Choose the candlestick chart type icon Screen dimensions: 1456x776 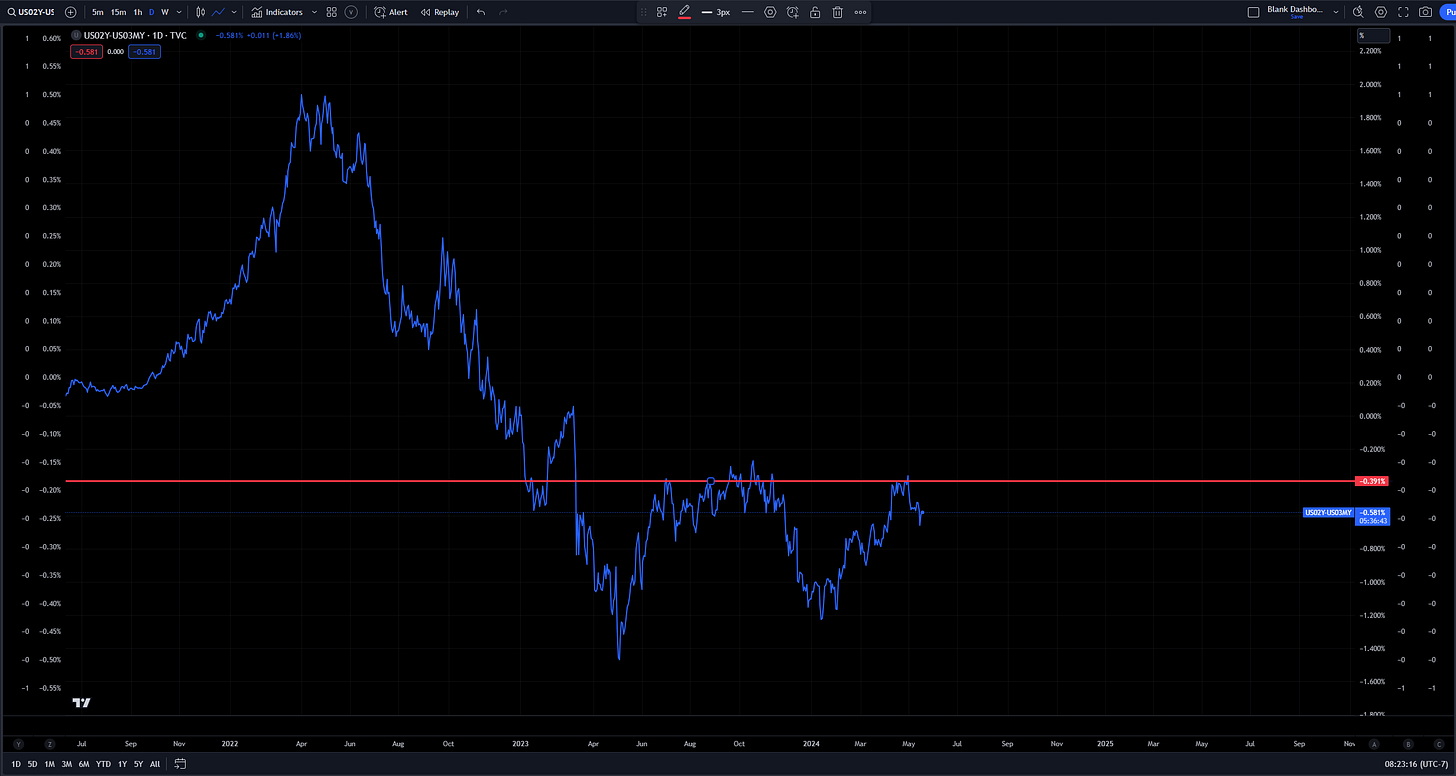tap(201, 12)
